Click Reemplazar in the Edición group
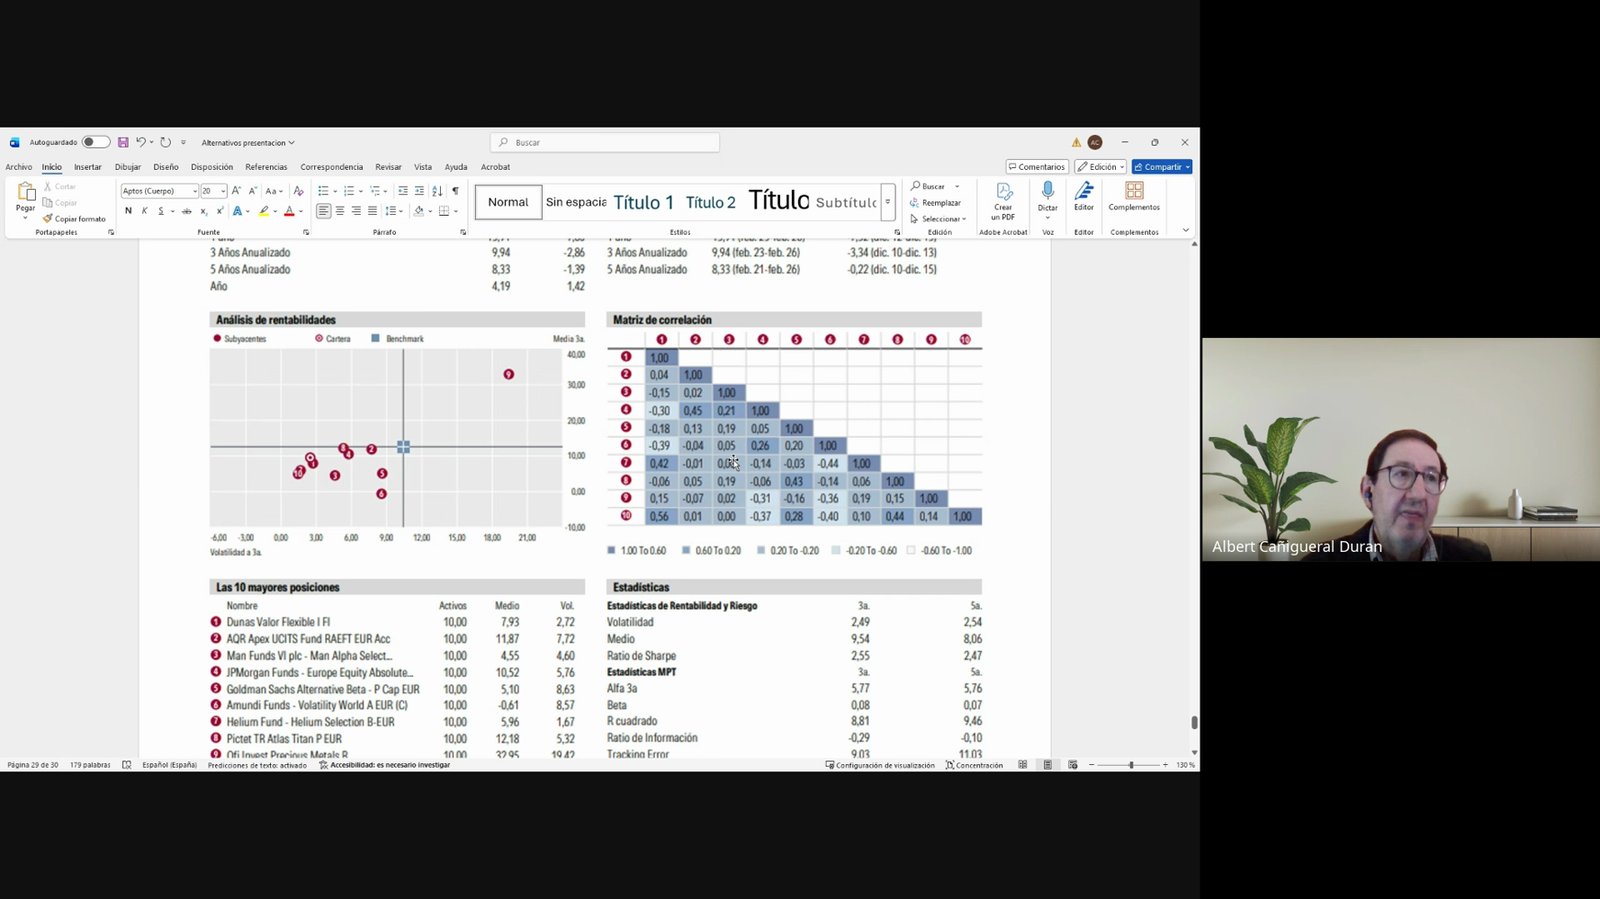The width and height of the screenshot is (1600, 899). [x=935, y=203]
